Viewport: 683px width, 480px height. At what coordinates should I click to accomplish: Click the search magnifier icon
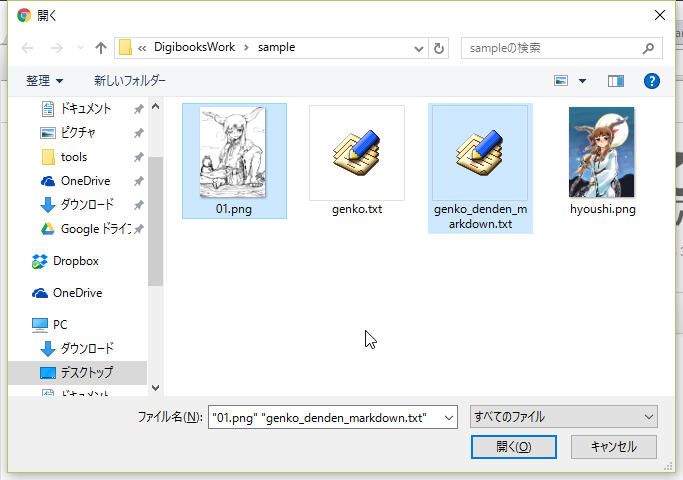coord(648,48)
